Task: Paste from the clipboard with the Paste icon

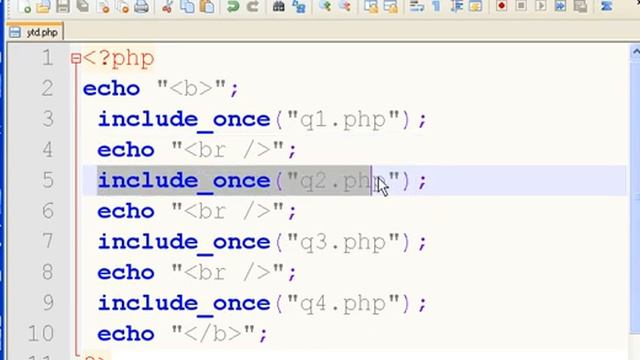Action: 207,6
